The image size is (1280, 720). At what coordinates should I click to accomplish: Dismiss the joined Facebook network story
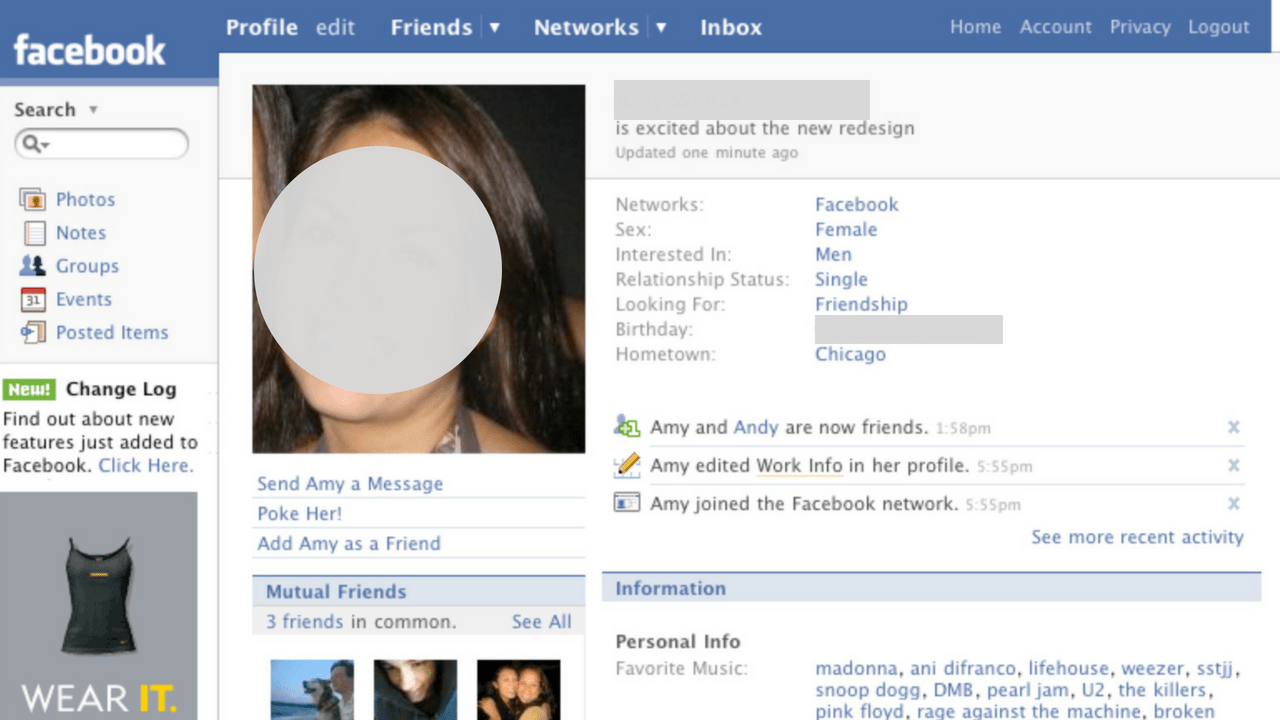pyautogui.click(x=1234, y=503)
